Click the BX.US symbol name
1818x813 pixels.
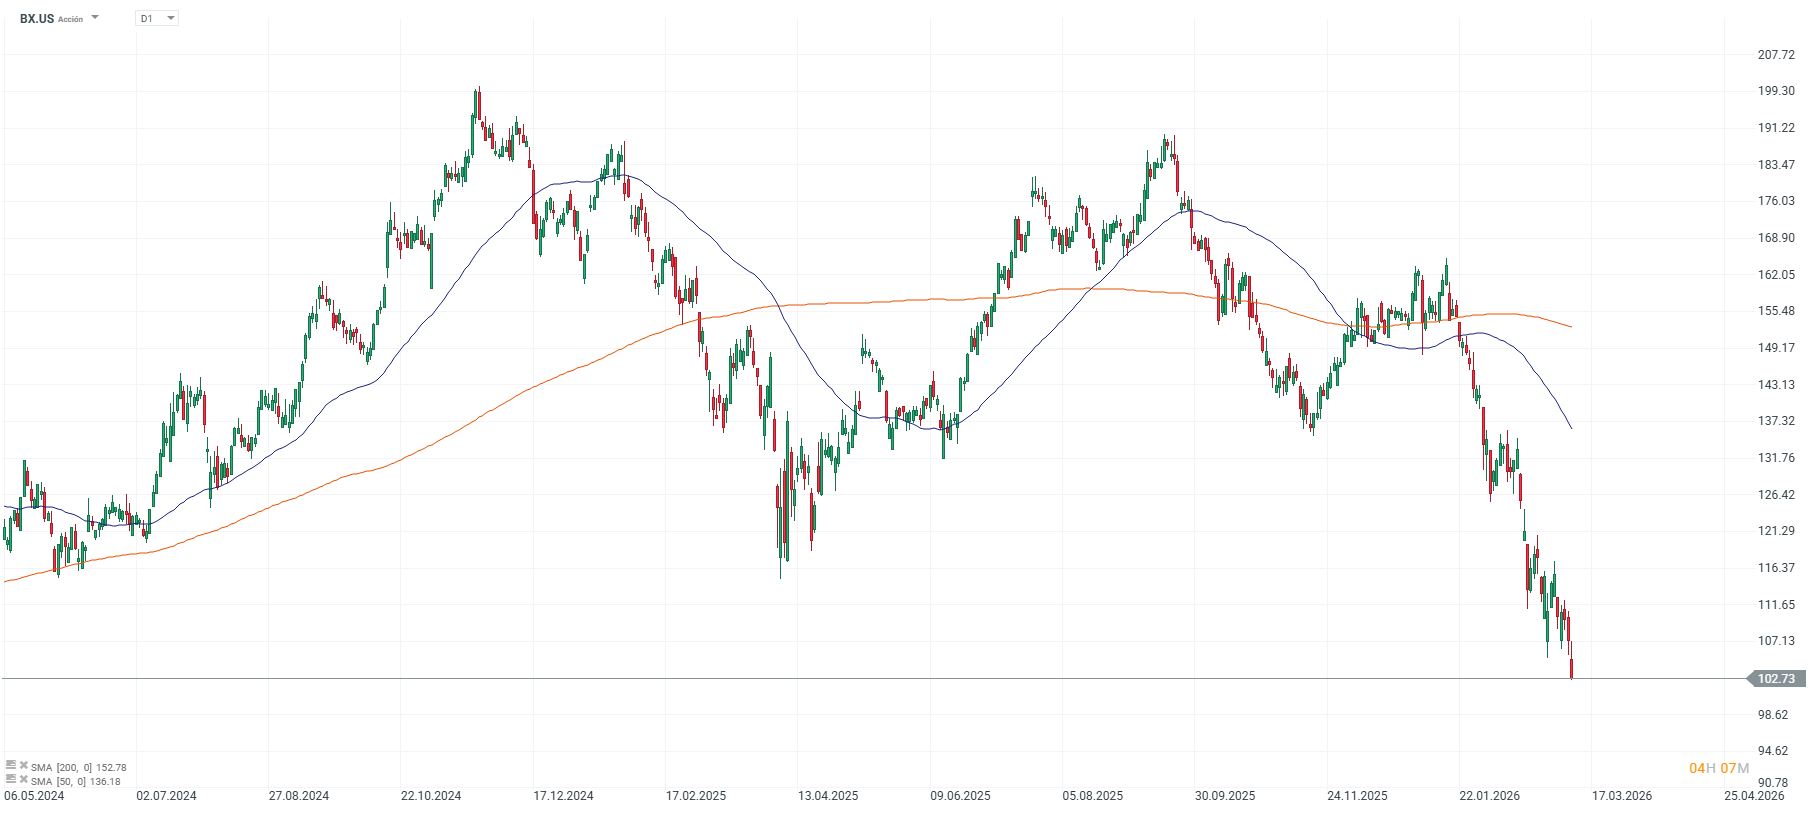click(37, 19)
